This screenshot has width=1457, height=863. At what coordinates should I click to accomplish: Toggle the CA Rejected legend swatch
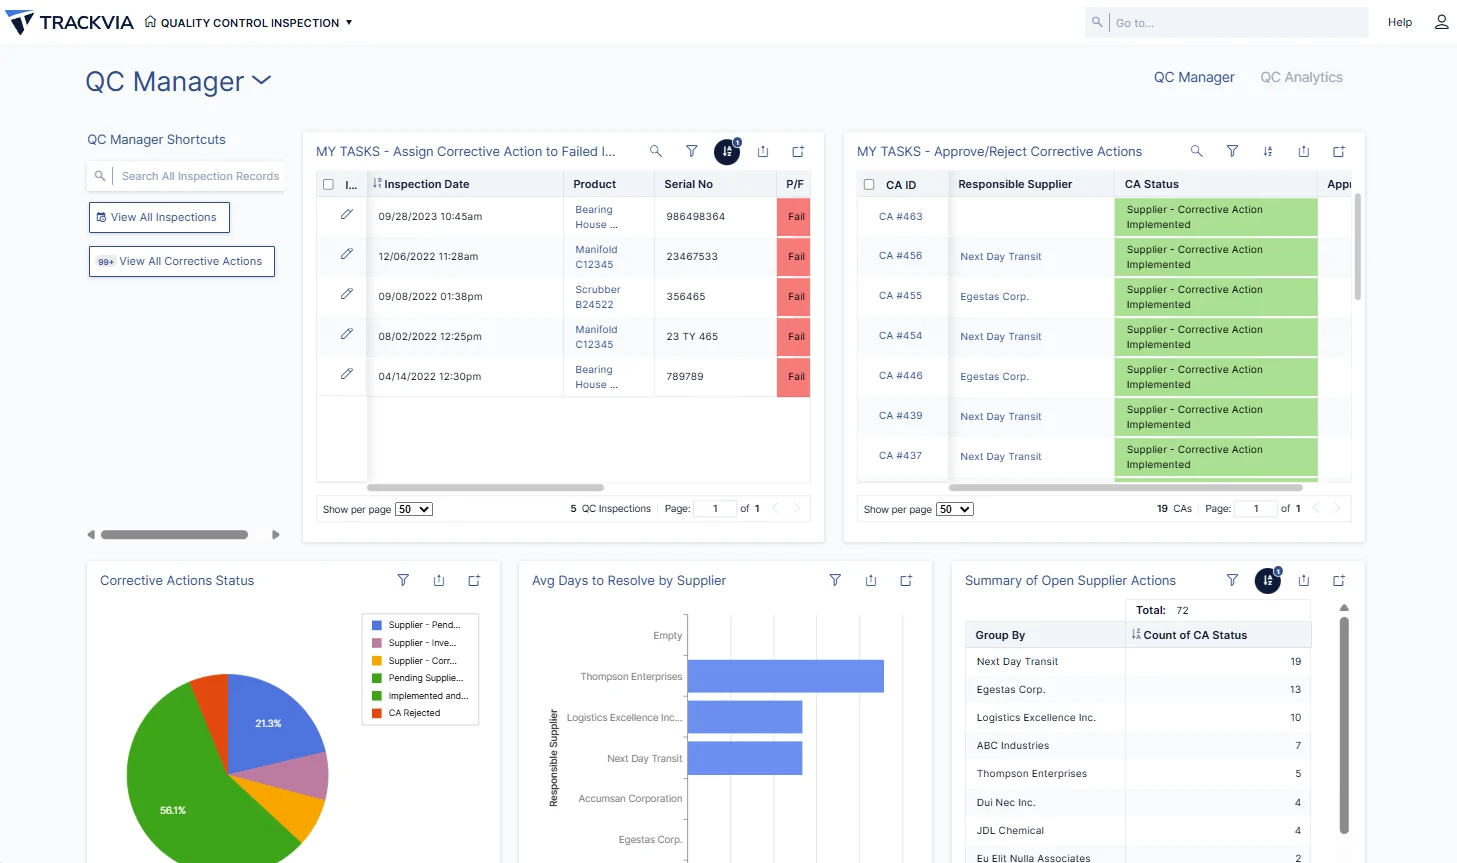tap(377, 713)
